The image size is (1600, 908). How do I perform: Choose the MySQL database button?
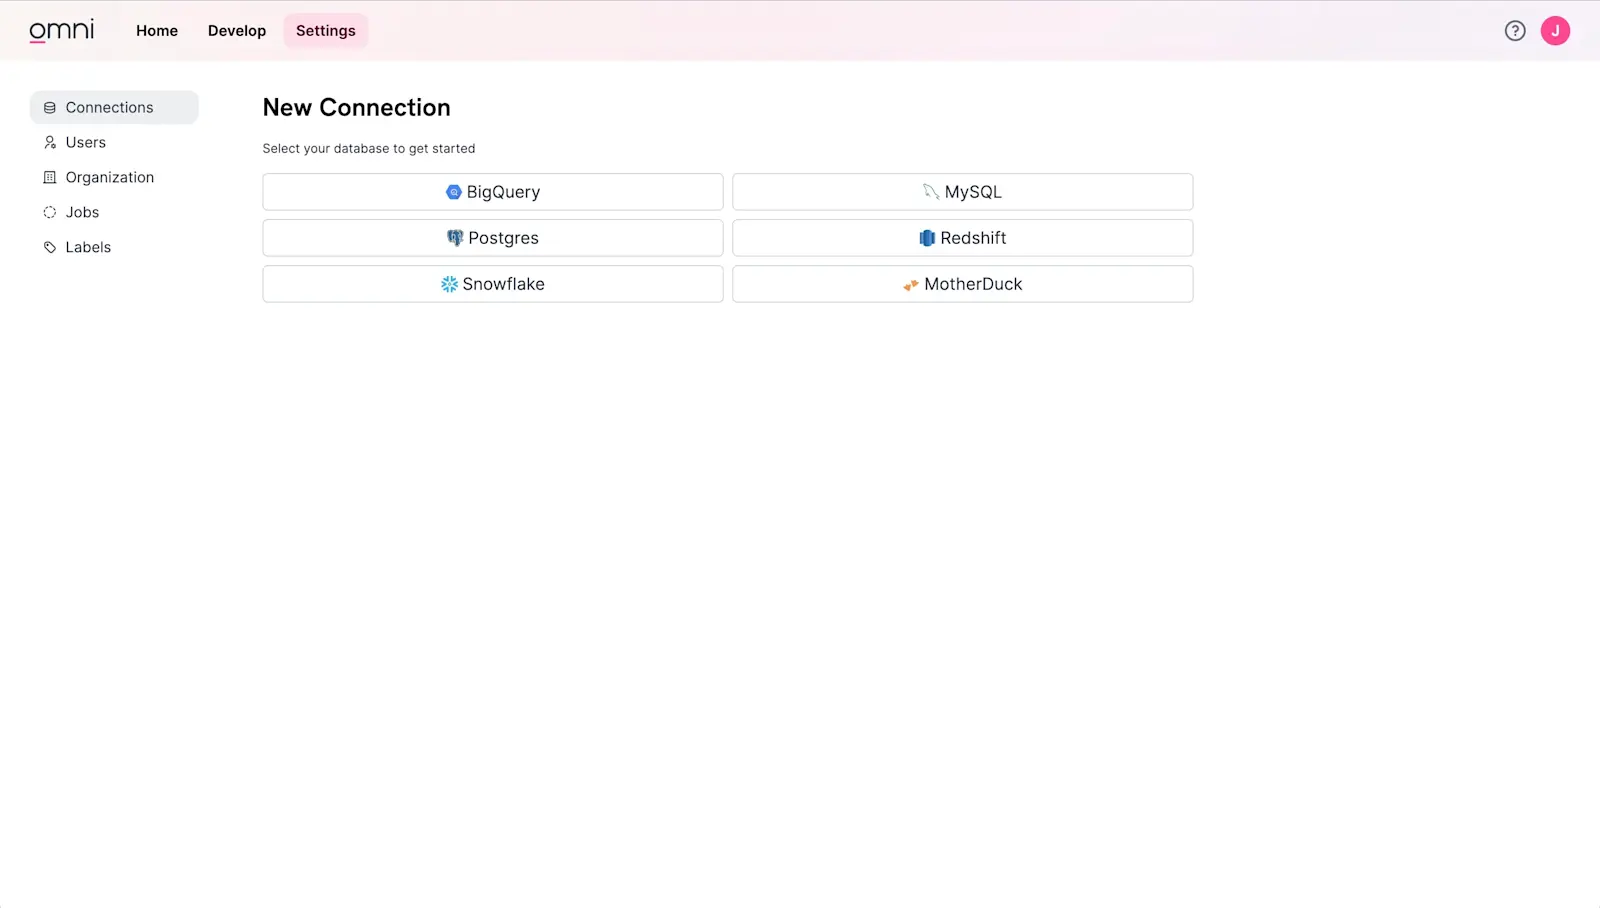[x=962, y=192]
